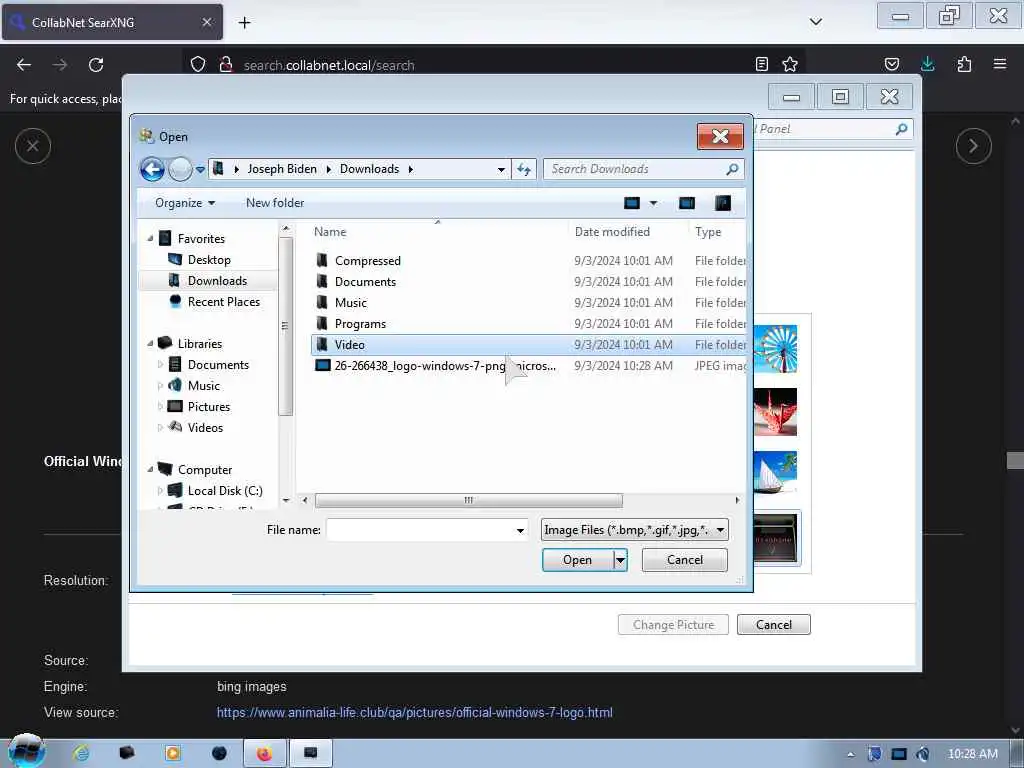1024x768 pixels.
Task: Select the Music library
Action: click(x=203, y=386)
